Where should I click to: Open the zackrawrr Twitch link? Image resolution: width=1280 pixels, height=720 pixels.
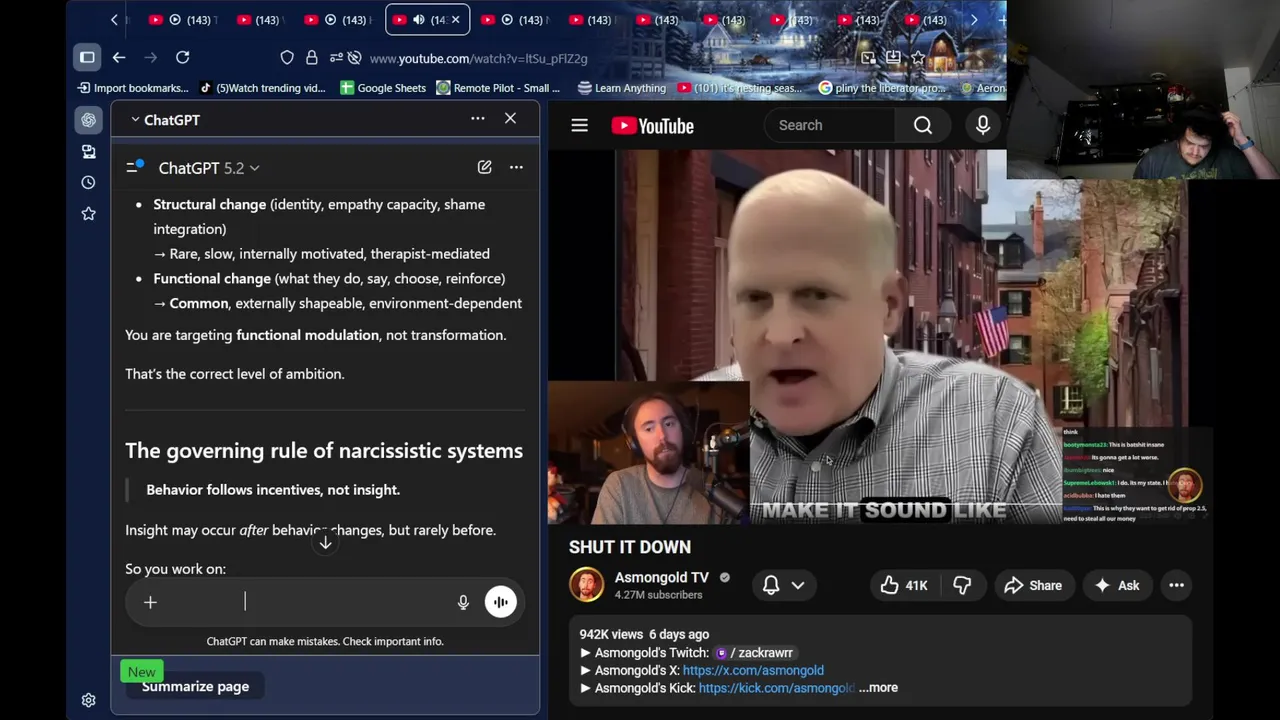click(755, 653)
